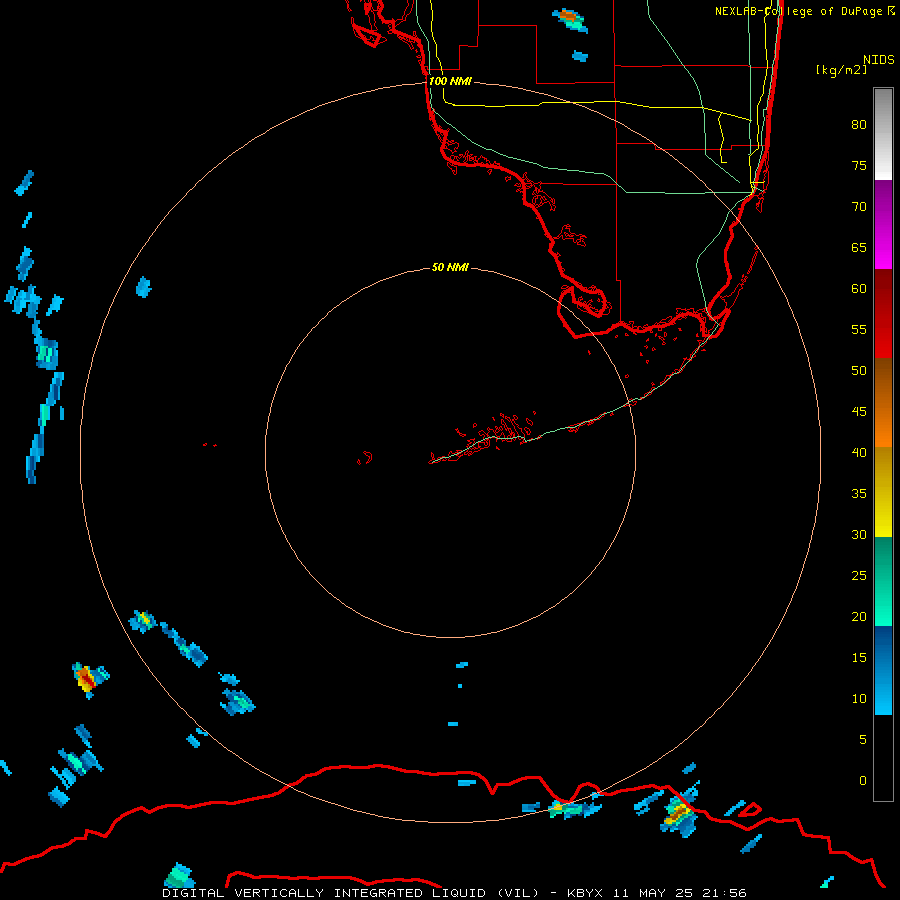Click the '5' value on the scale
The image size is (900, 900).
point(863,740)
